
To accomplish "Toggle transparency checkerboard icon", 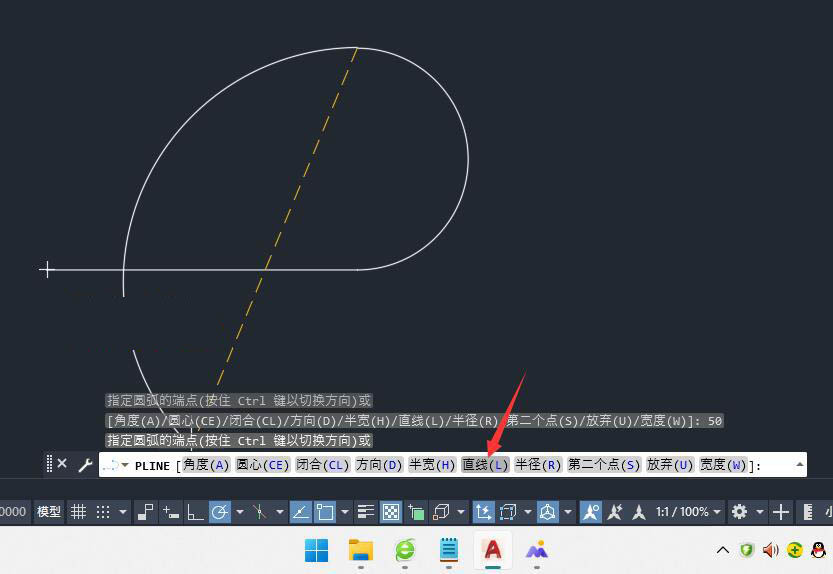I will (391, 512).
